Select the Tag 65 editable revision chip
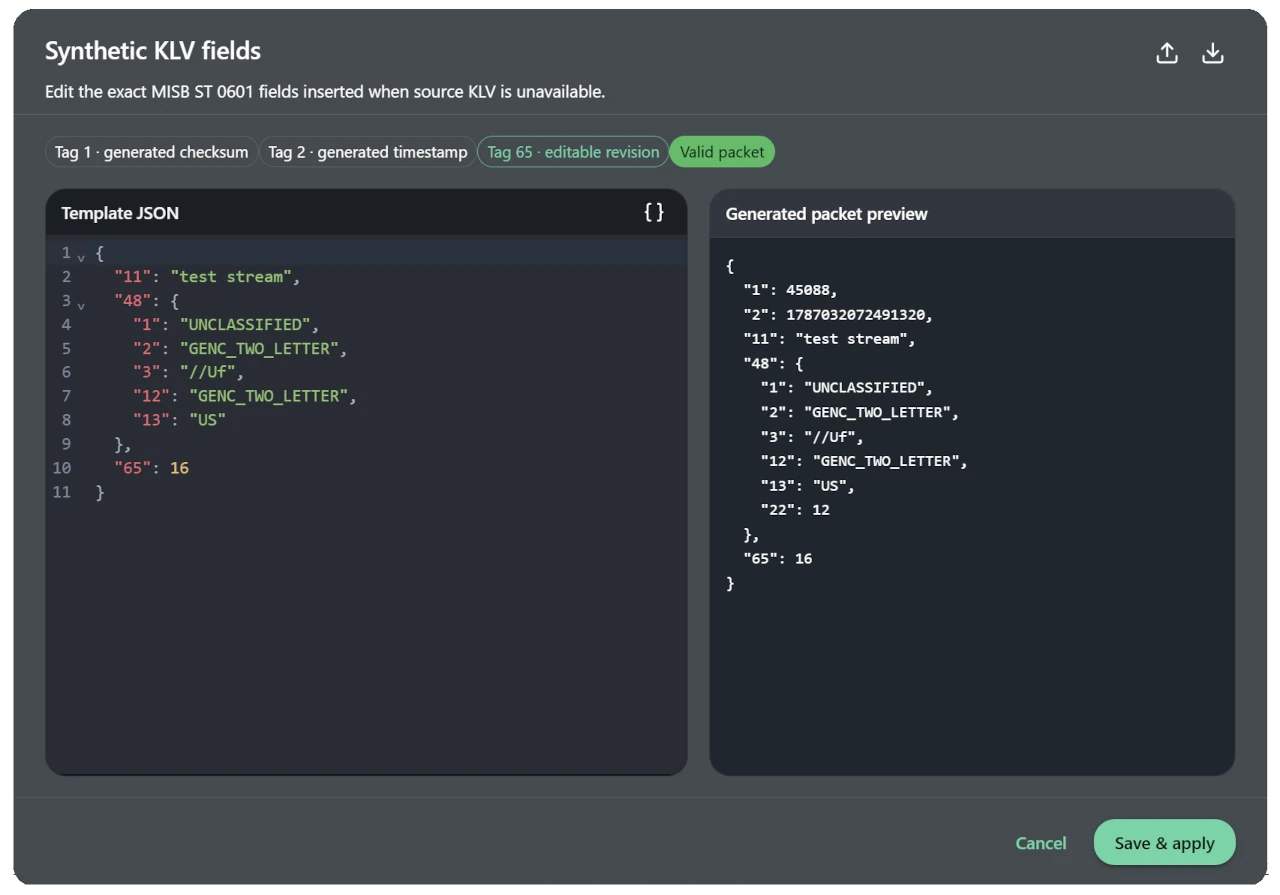1280x895 pixels. (x=573, y=152)
